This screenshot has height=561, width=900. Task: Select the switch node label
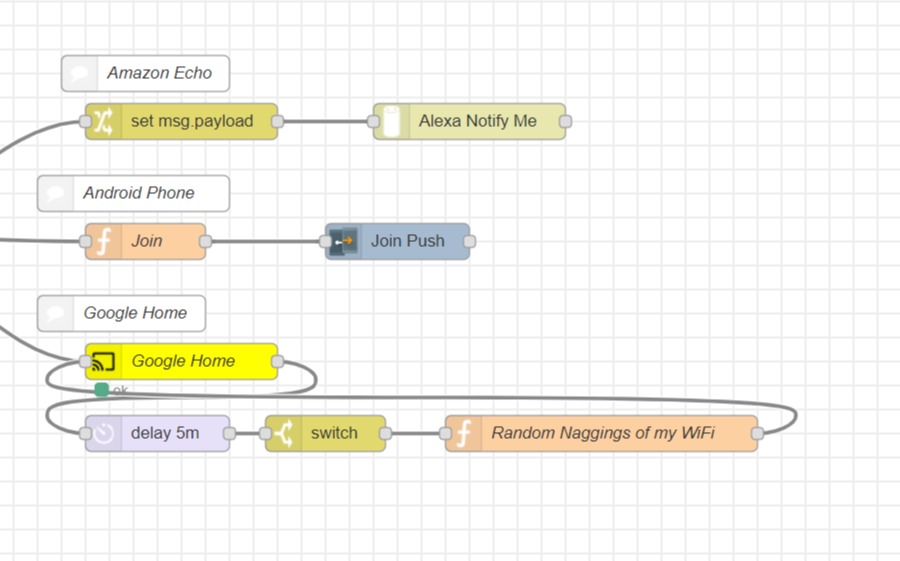tap(334, 434)
